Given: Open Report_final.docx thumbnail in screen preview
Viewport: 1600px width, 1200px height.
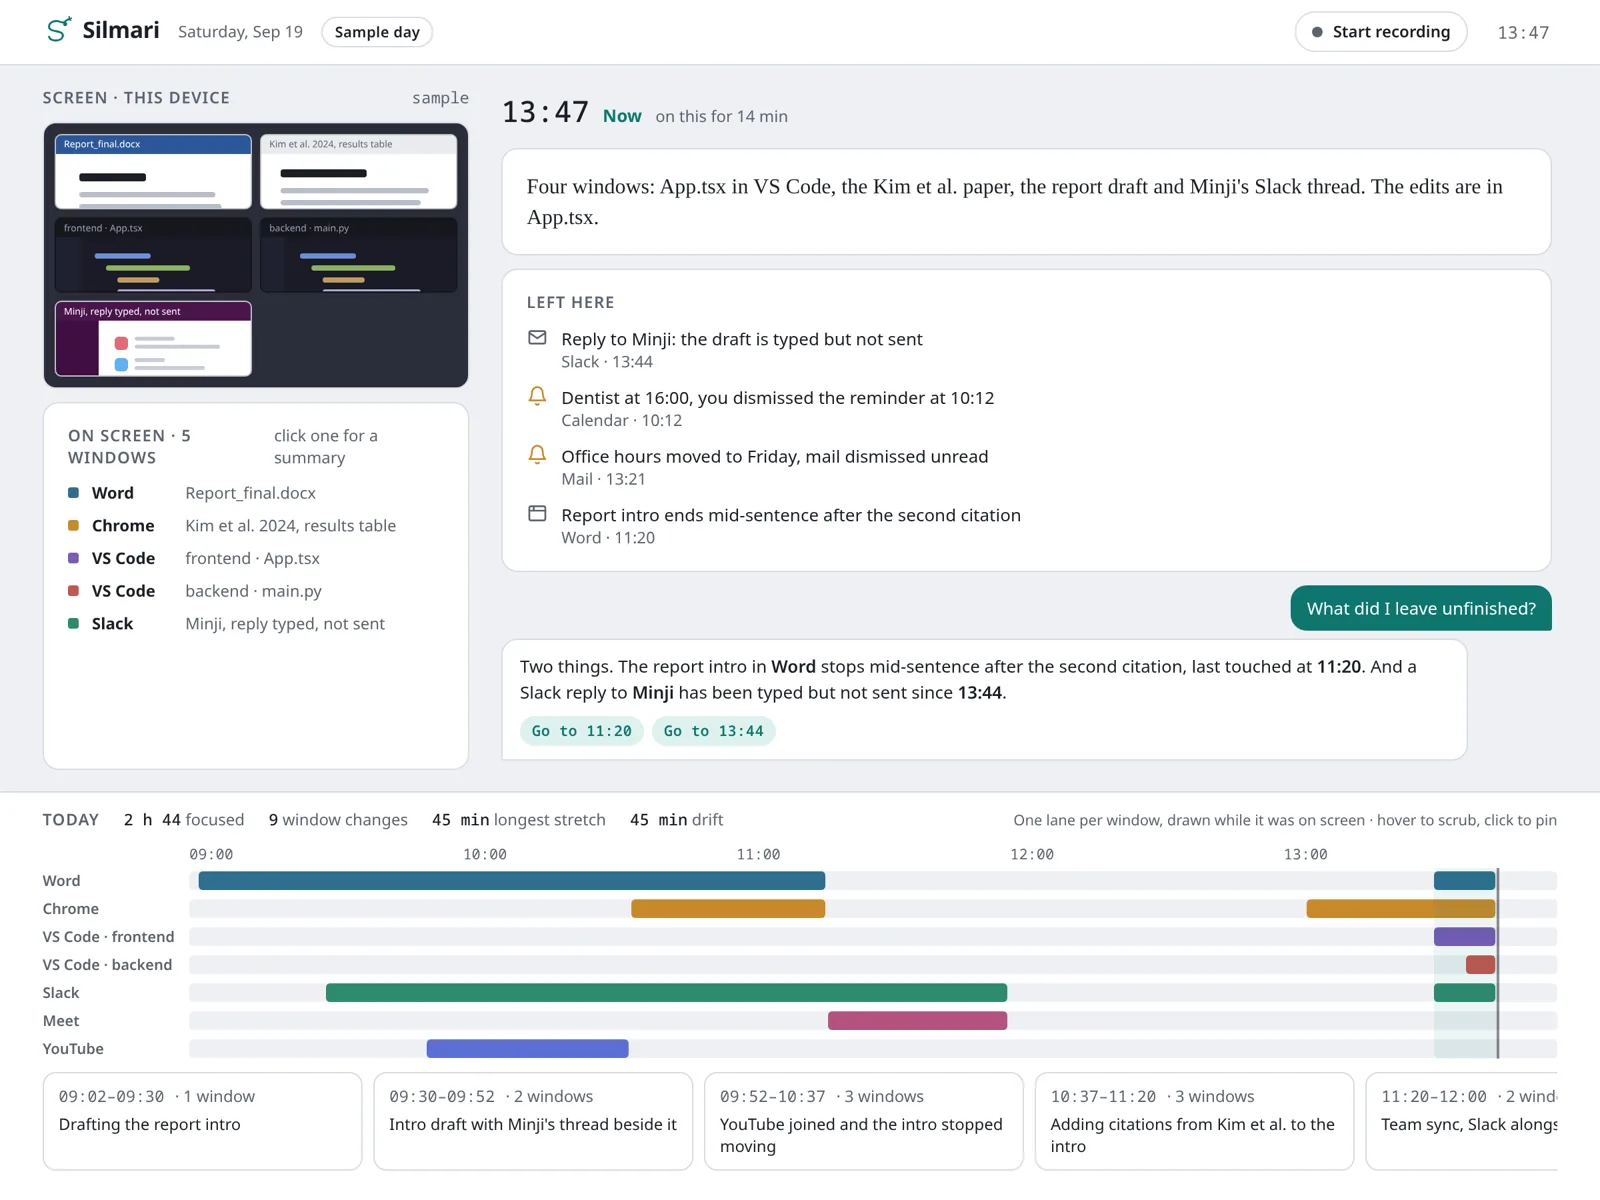Looking at the screenshot, I should [x=153, y=171].
